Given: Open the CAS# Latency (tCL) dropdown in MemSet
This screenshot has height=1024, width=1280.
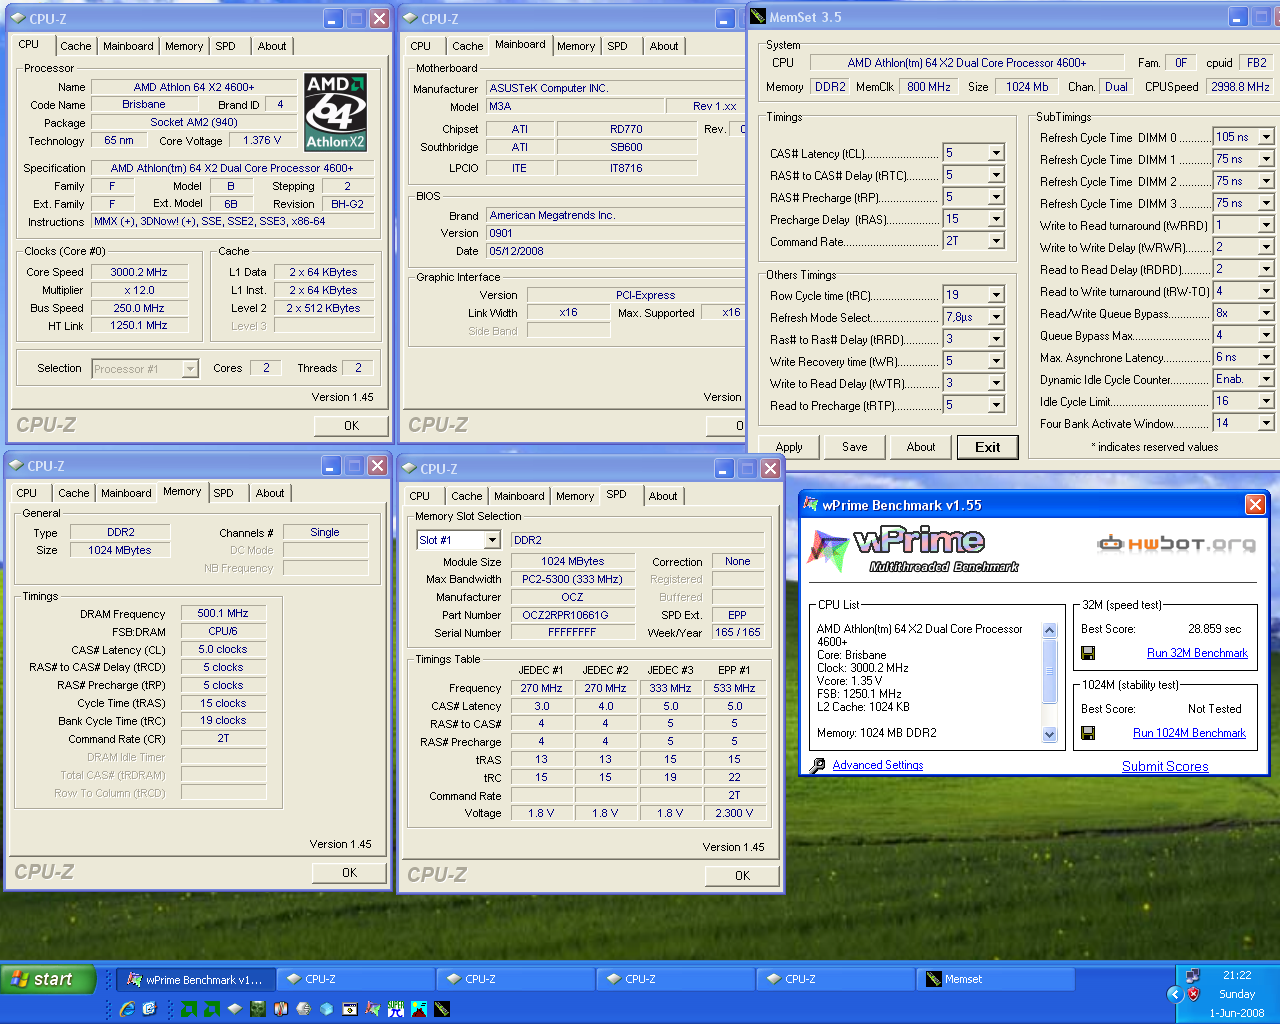Looking at the screenshot, I should (x=996, y=153).
